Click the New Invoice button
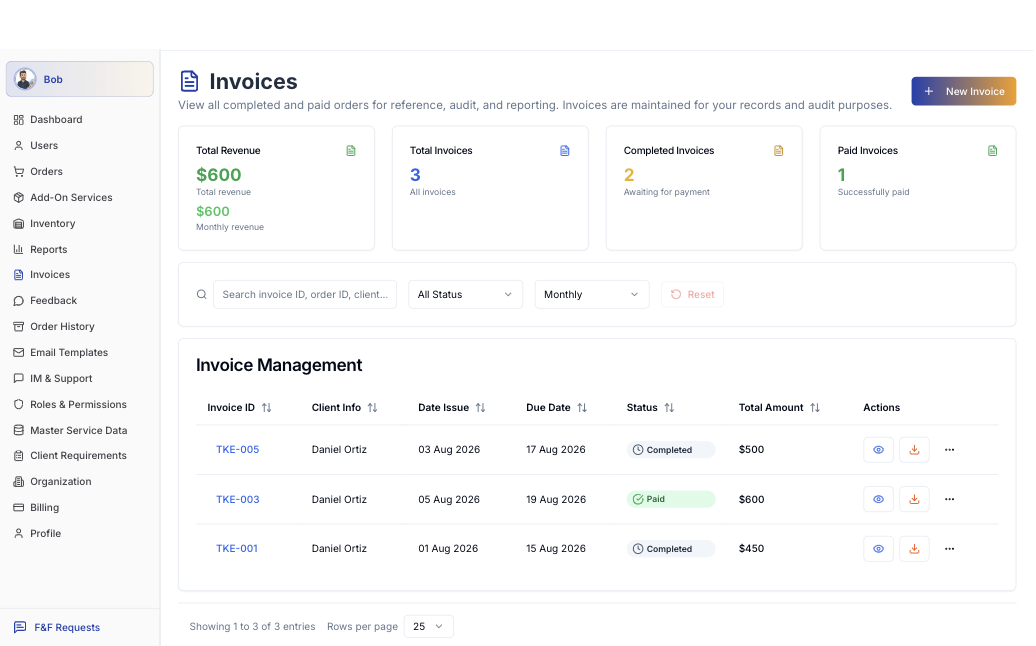The width and height of the screenshot is (1036, 646). (963, 91)
